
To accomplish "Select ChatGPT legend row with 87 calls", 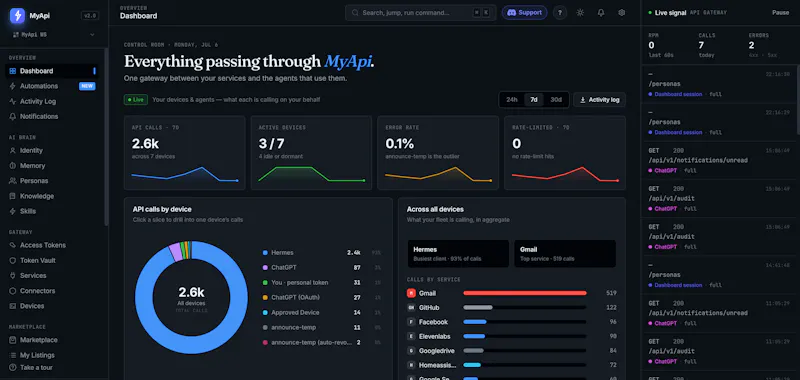I will [321, 267].
